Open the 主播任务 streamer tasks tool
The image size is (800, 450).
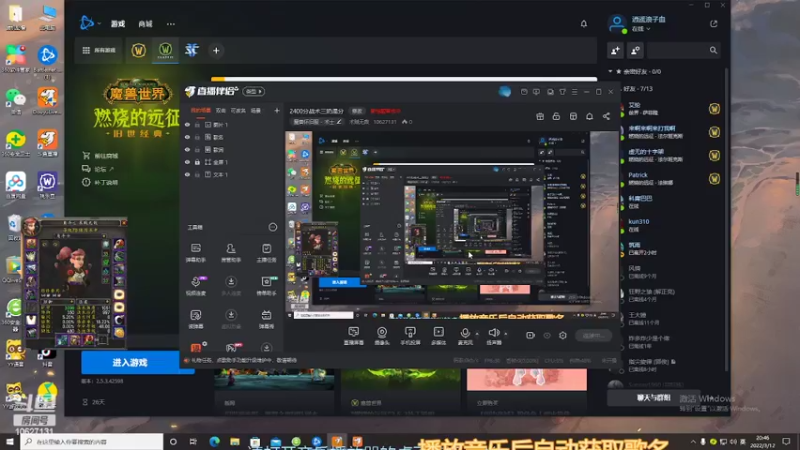tap(266, 253)
